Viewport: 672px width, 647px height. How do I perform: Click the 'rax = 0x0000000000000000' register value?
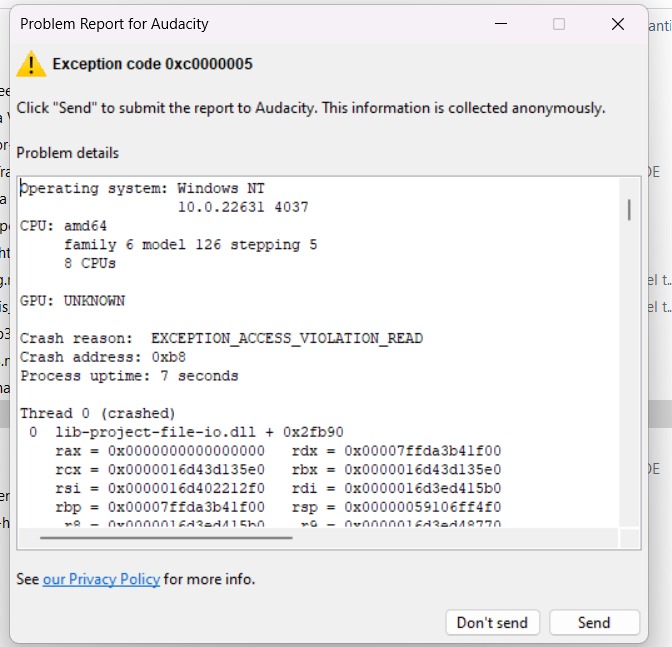coord(160,451)
